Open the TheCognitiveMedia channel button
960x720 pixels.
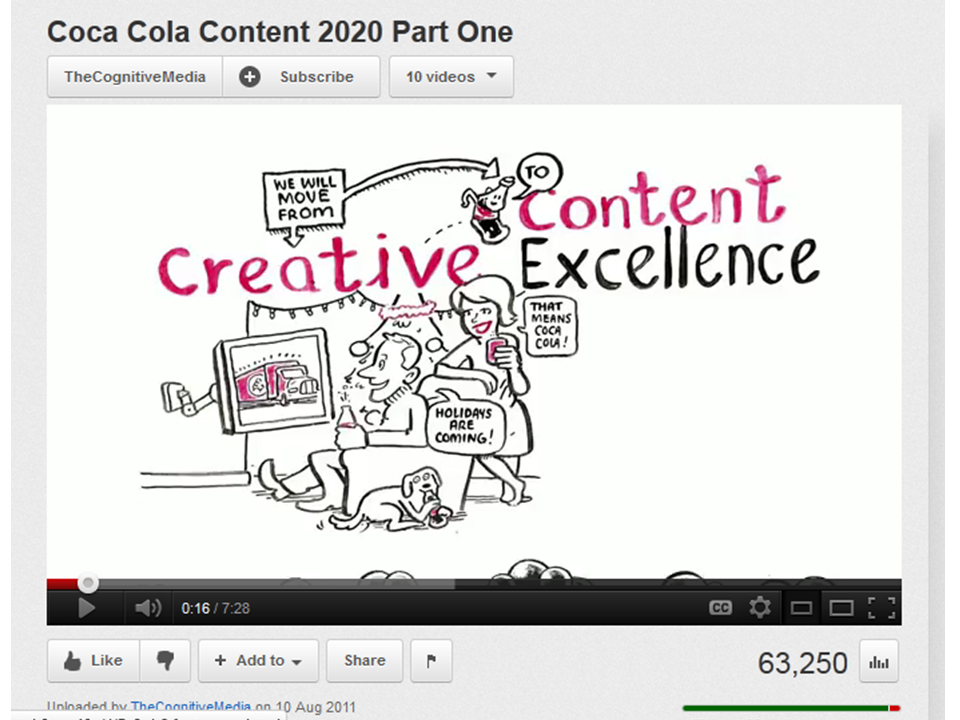[134, 77]
